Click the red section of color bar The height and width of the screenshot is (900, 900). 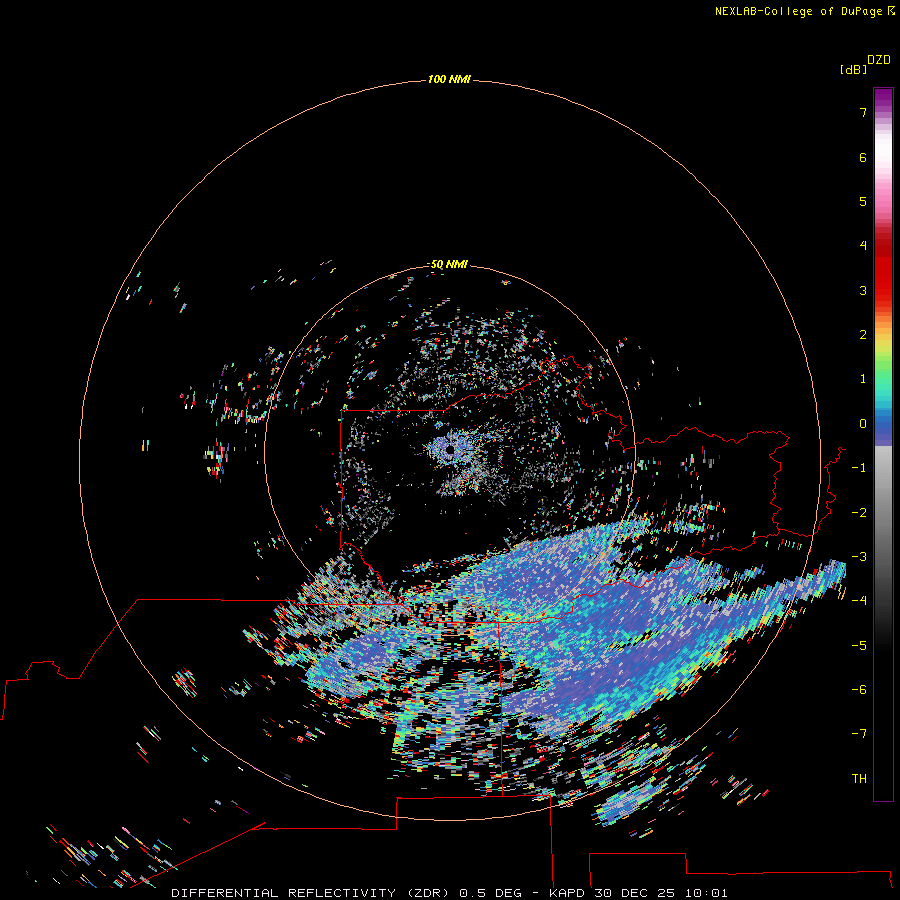pyautogui.click(x=883, y=267)
